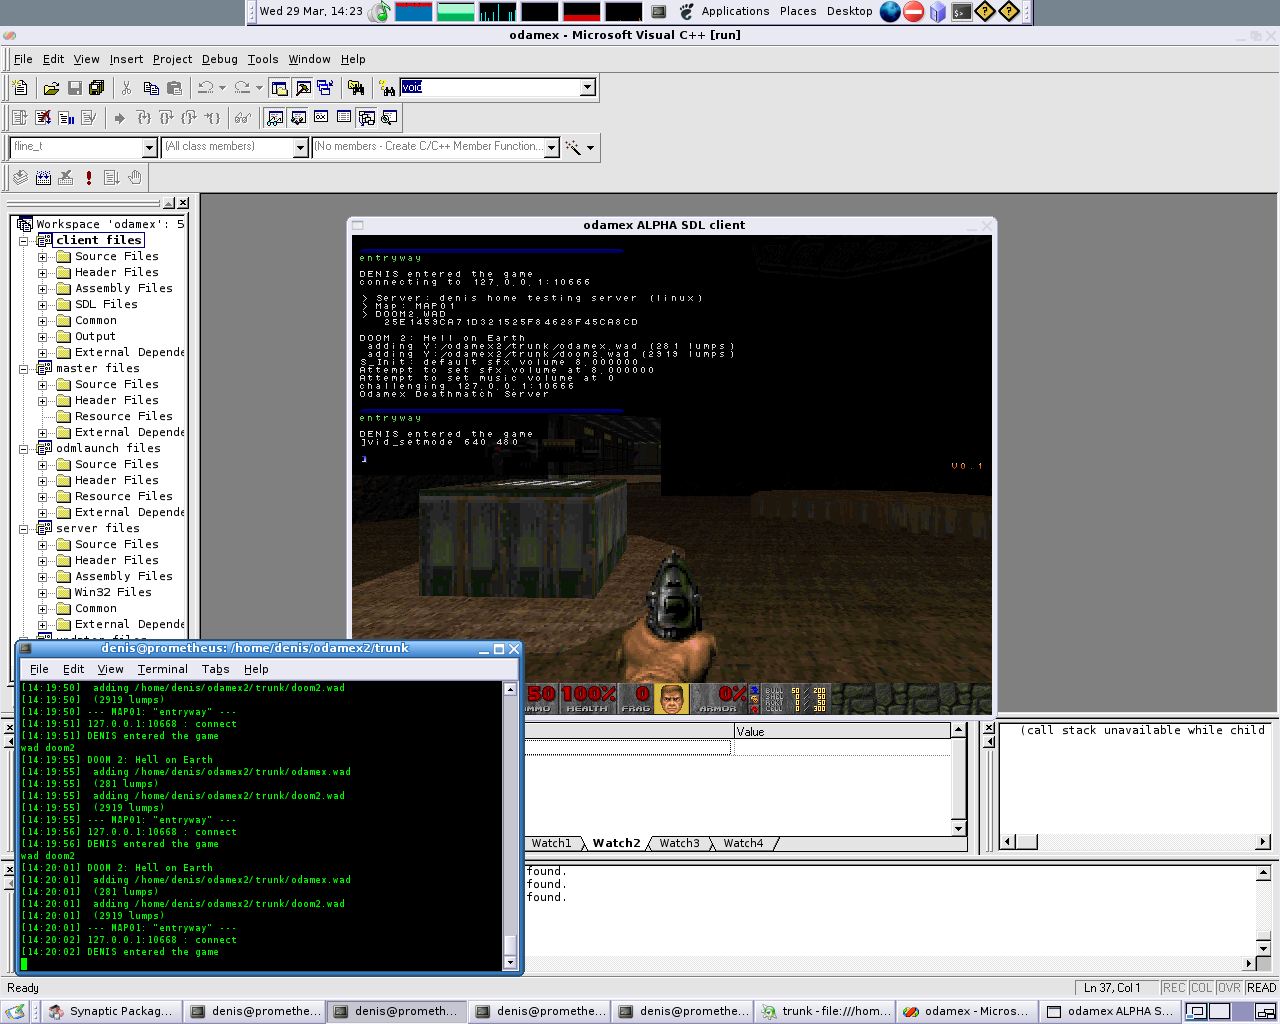The image size is (1280, 1024).
Task: Collapse the odmlaunch files tree node
Action: pos(24,449)
